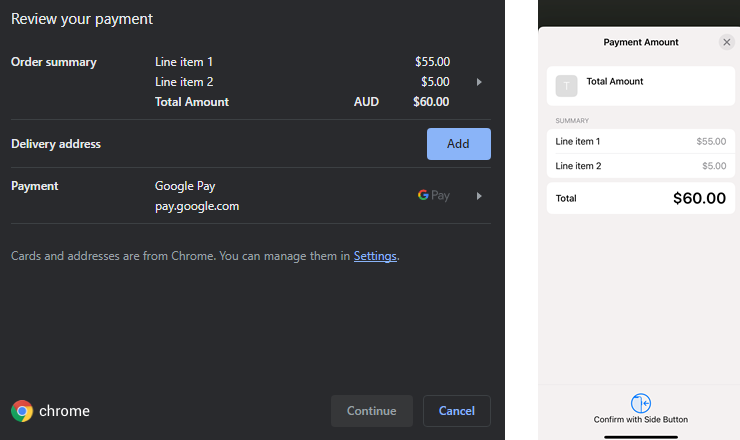Expand the Payment method arrow

(x=479, y=196)
